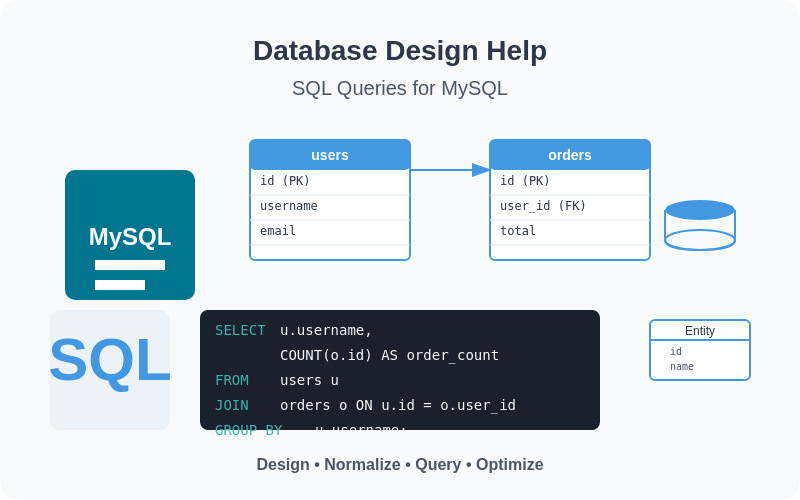Click the arrow linking users to orders
The width and height of the screenshot is (800, 500).
click(450, 170)
